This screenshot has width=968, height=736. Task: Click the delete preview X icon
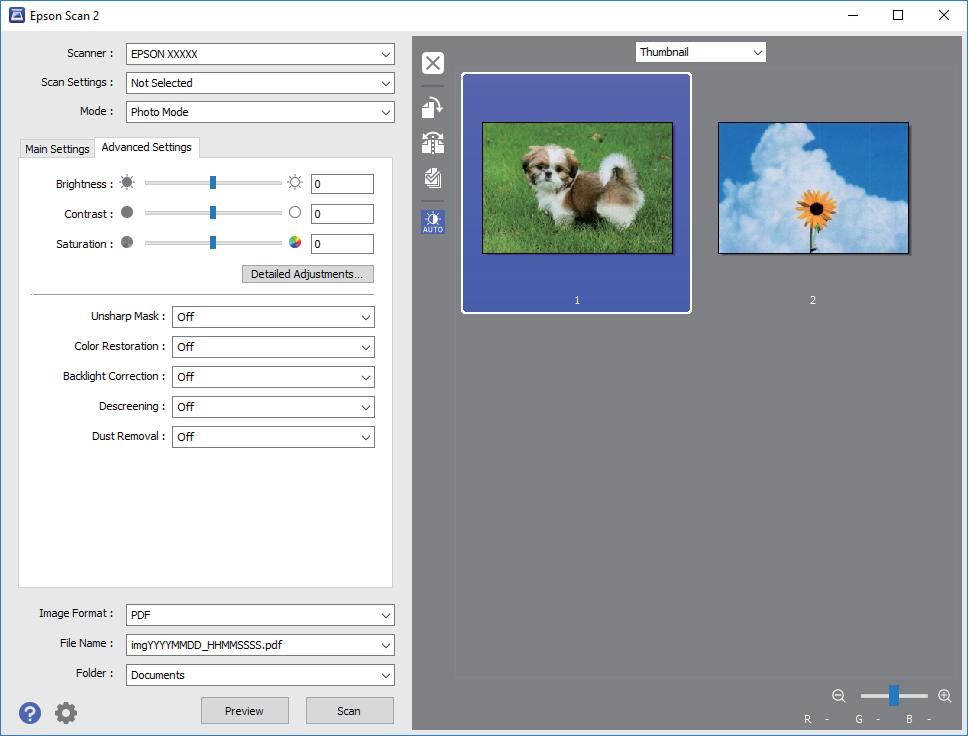coord(433,63)
